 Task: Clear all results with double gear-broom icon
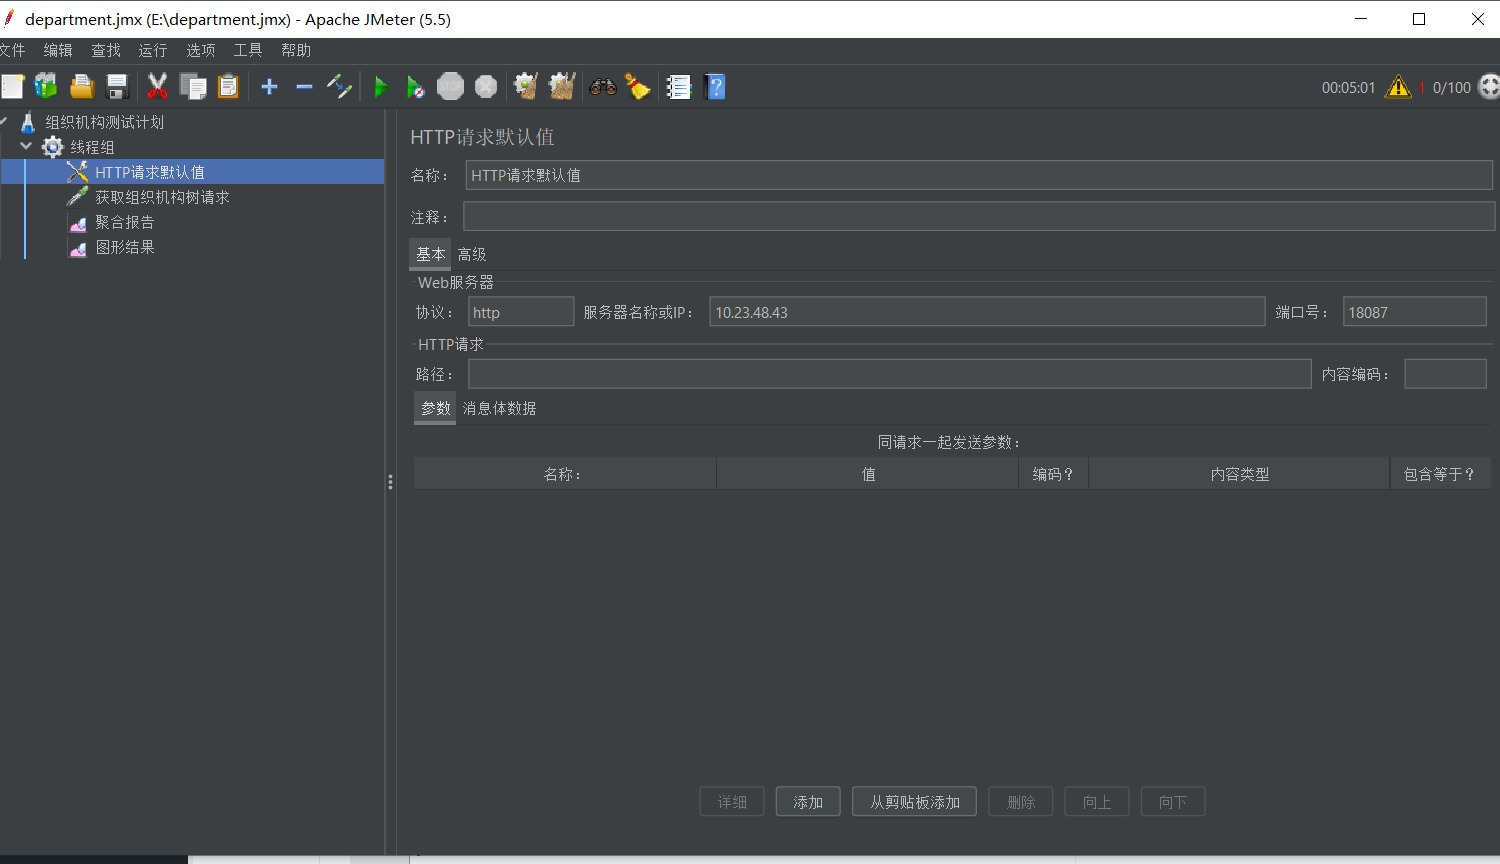(x=562, y=87)
